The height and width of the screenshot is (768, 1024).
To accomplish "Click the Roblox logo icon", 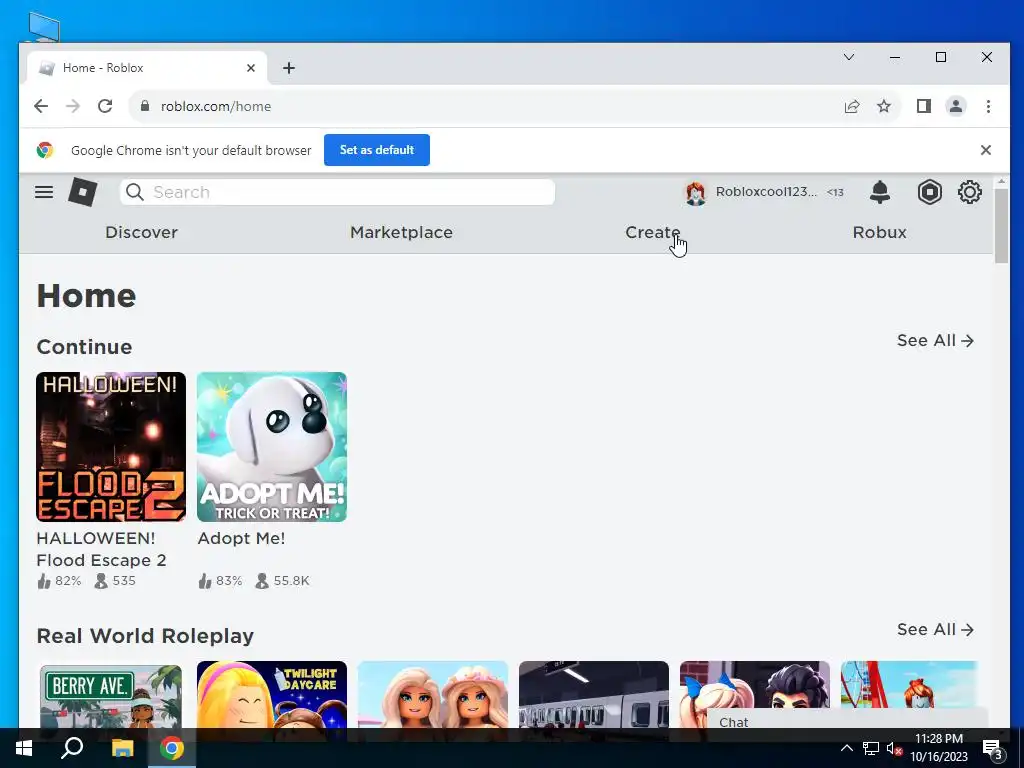I will click(x=83, y=192).
